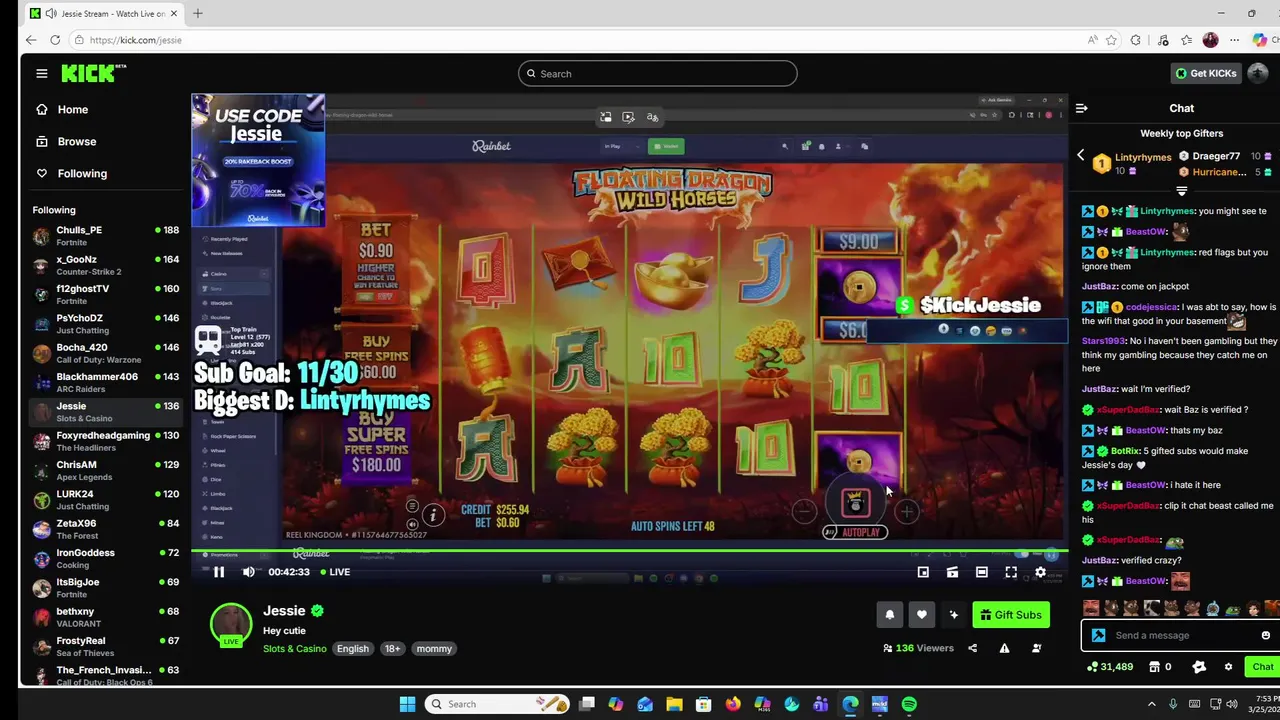
Task: Open Following in the sidebar
Action: (x=81, y=173)
